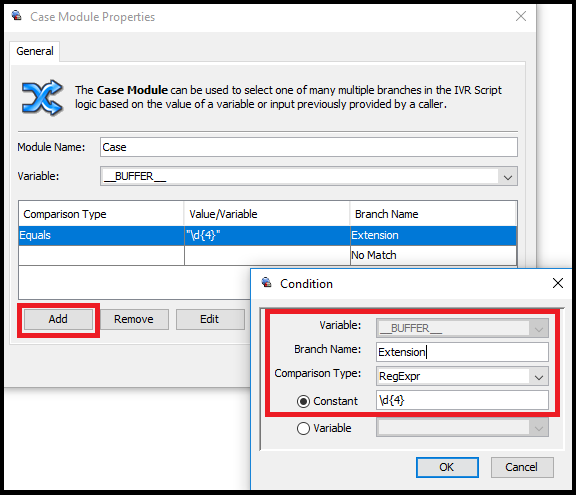Click the Case Module shuffle arrows icon
This screenshot has height=495, width=576.
pos(42,98)
